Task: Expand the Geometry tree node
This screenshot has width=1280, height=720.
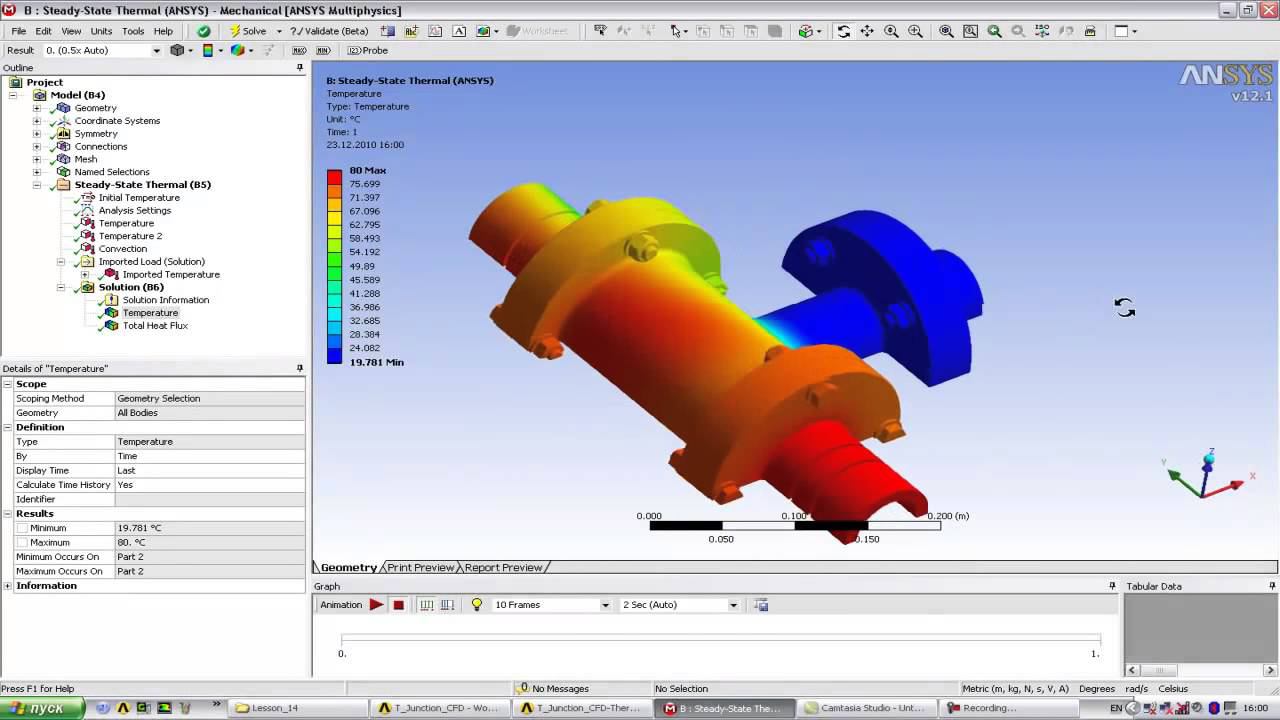Action: coord(37,108)
